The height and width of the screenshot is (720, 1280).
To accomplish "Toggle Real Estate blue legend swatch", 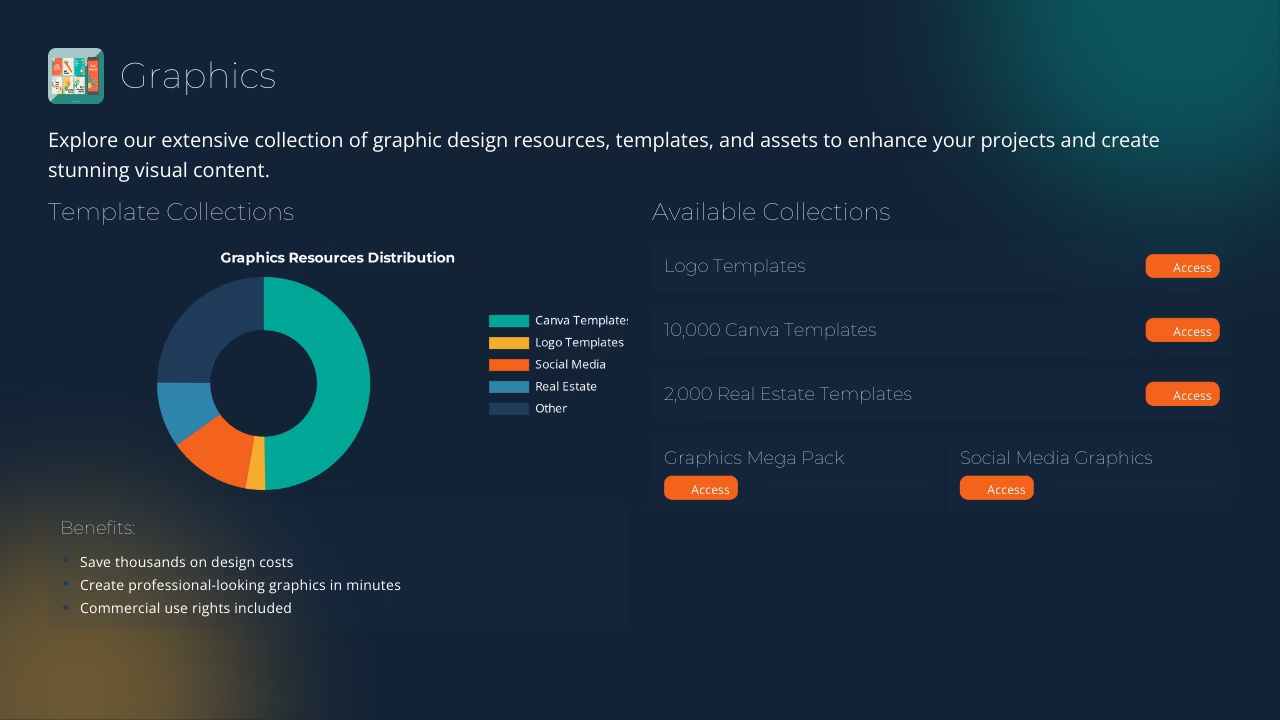I will [508, 387].
